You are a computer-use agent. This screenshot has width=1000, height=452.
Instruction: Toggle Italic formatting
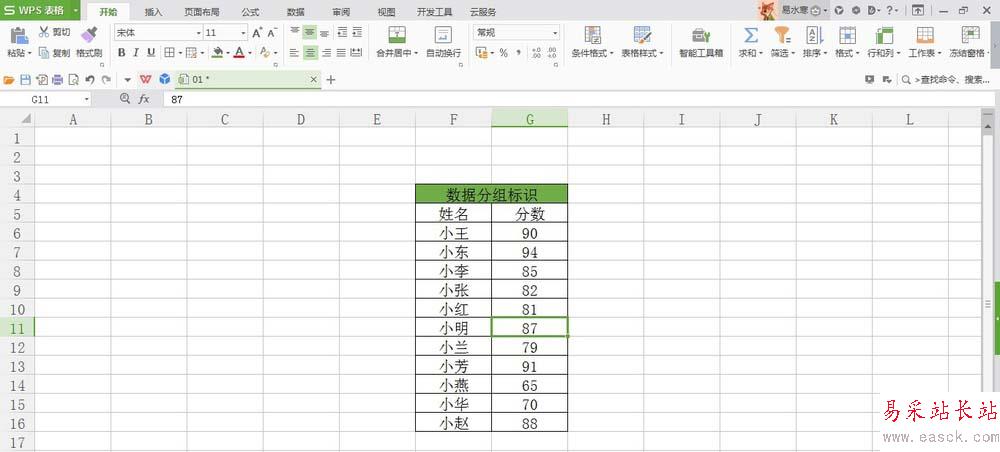[x=136, y=53]
